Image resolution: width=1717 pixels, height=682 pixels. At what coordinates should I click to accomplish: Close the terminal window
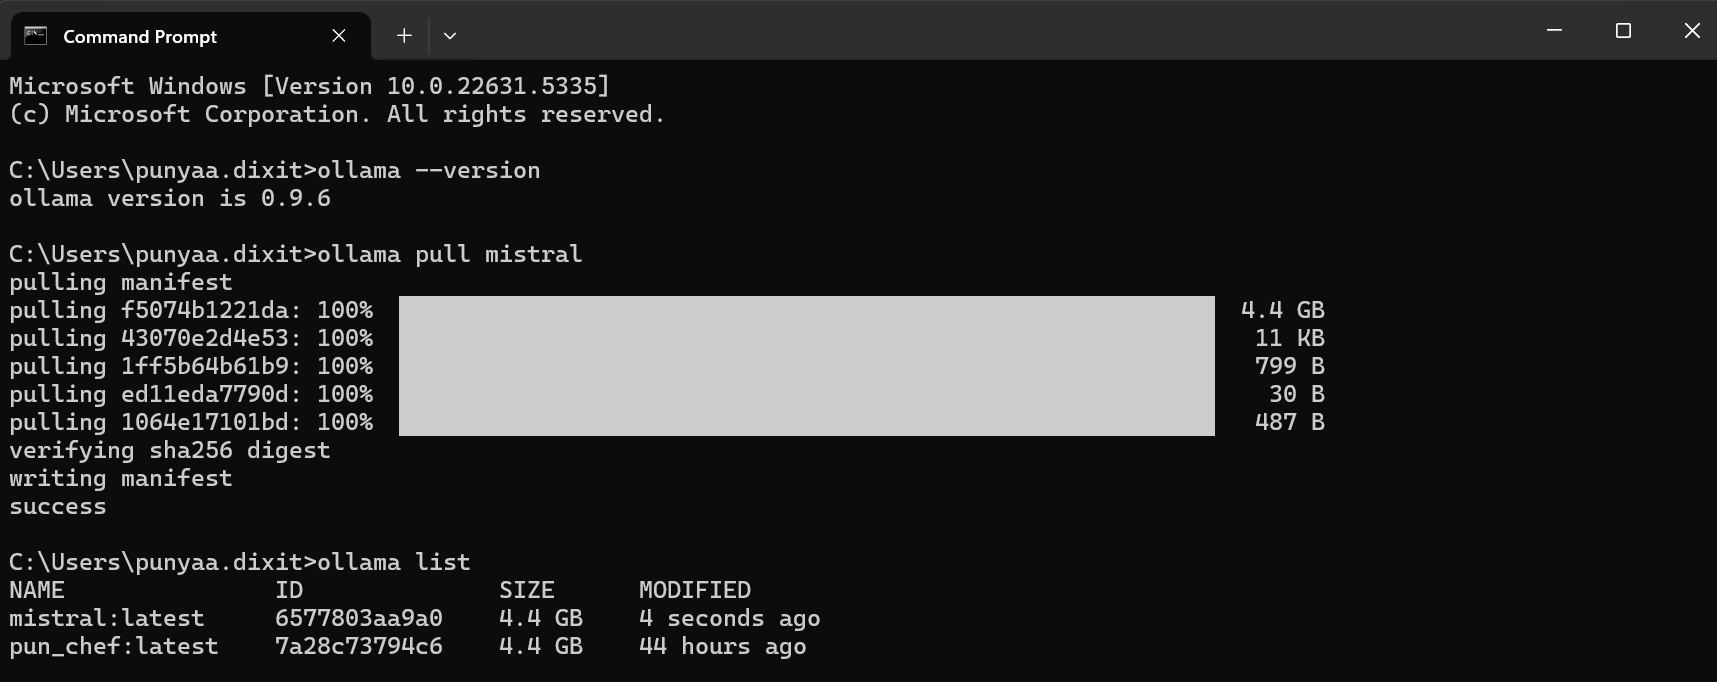tap(1692, 31)
